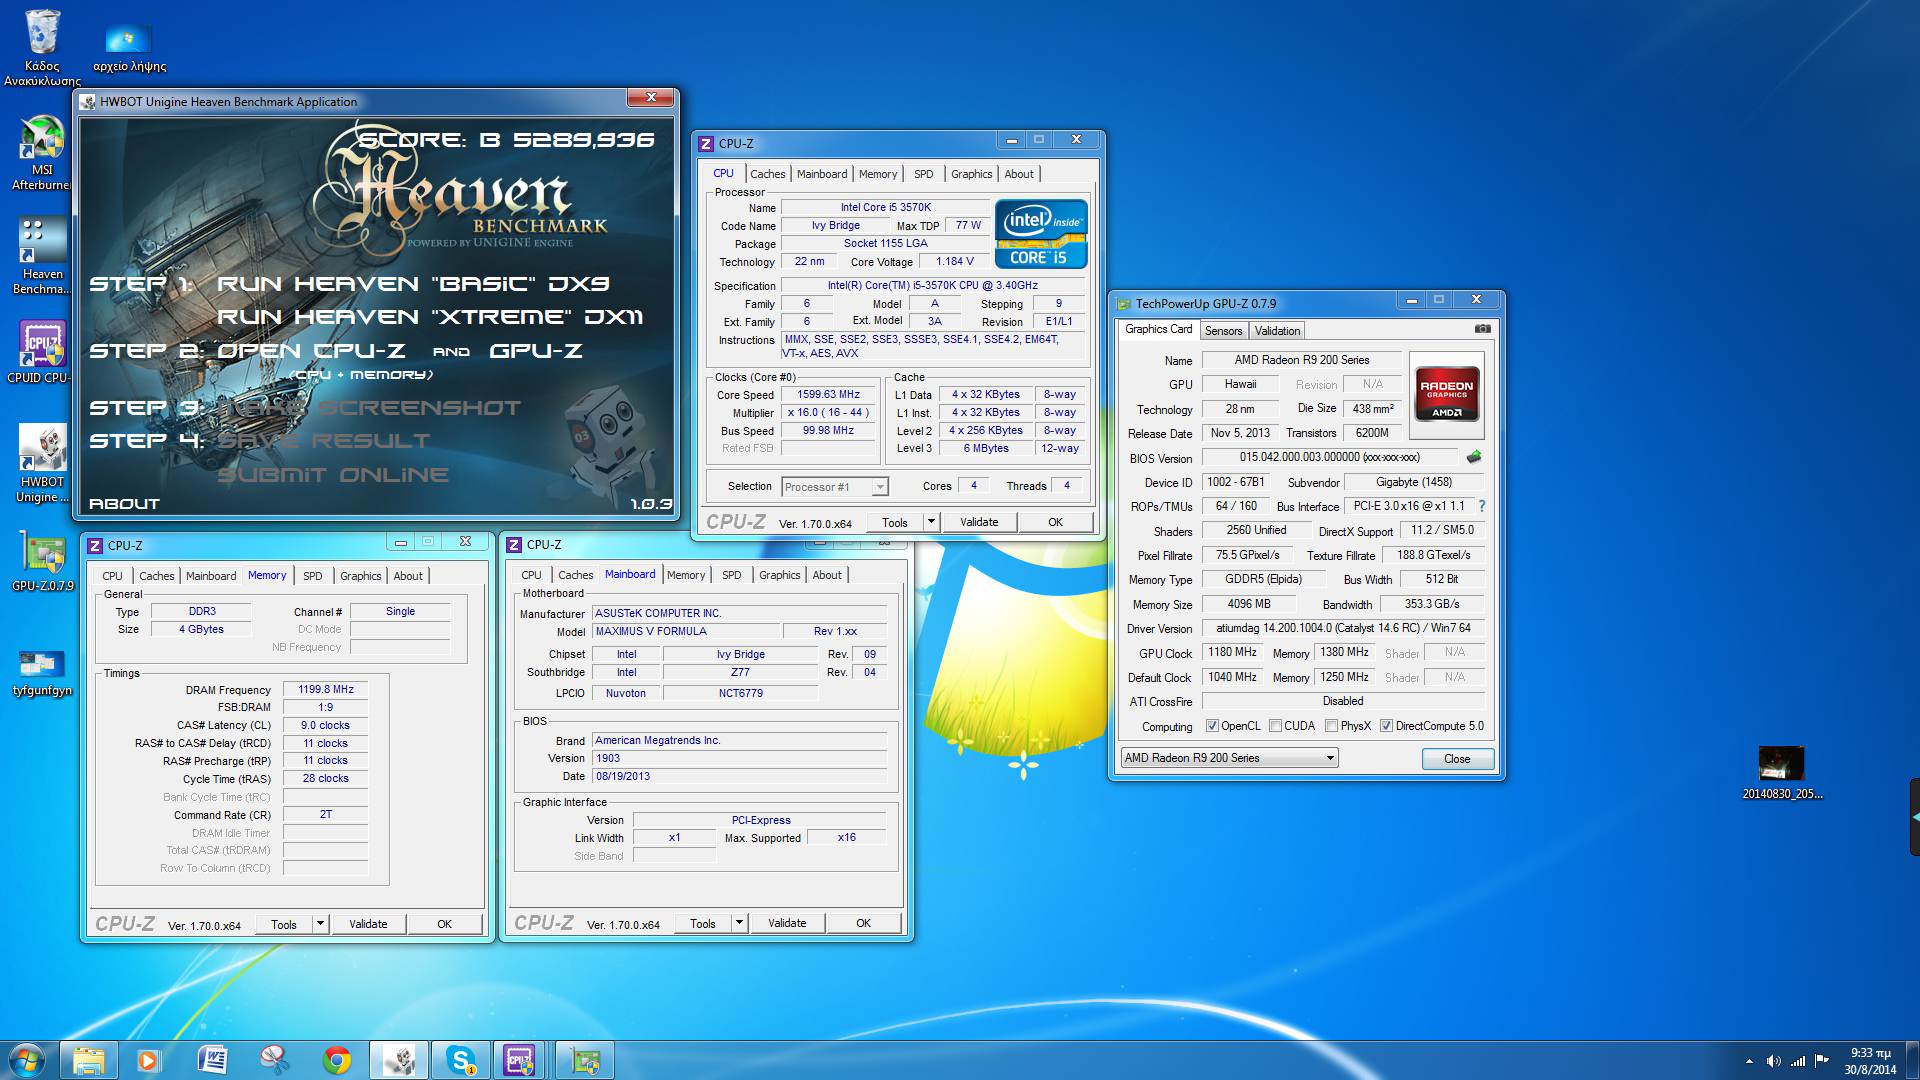Open the HWBOT Unigine desktop icon
Image resolution: width=1920 pixels, height=1080 pixels.
[42, 463]
